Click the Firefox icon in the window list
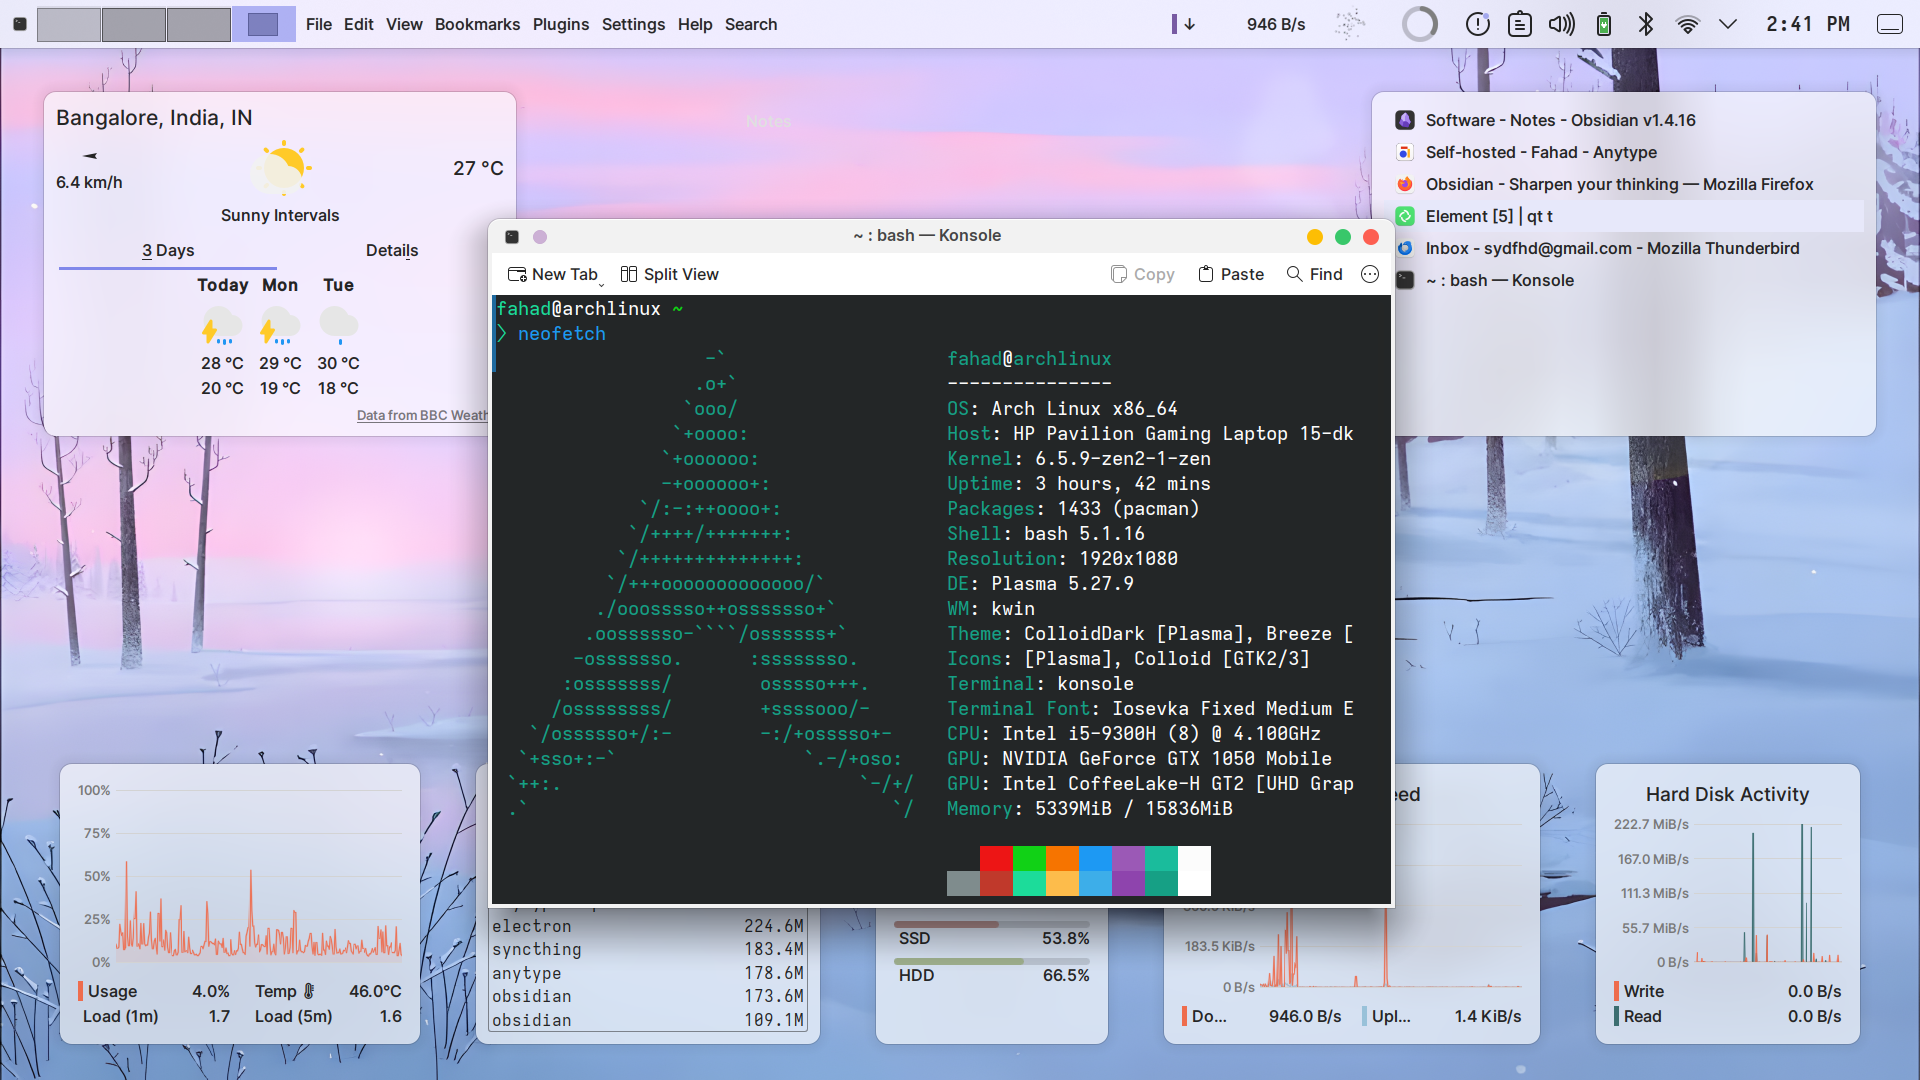 (1405, 184)
